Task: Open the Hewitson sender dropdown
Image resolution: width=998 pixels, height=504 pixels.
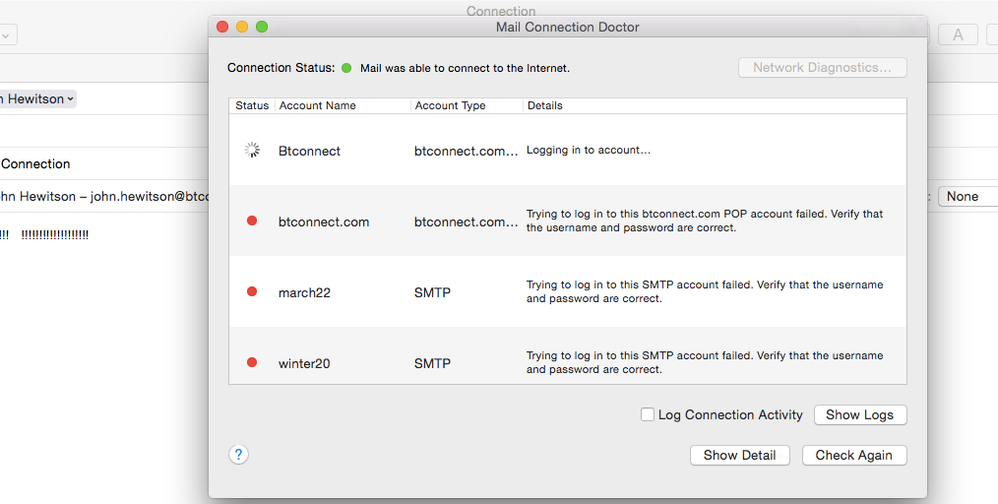Action: (38, 99)
